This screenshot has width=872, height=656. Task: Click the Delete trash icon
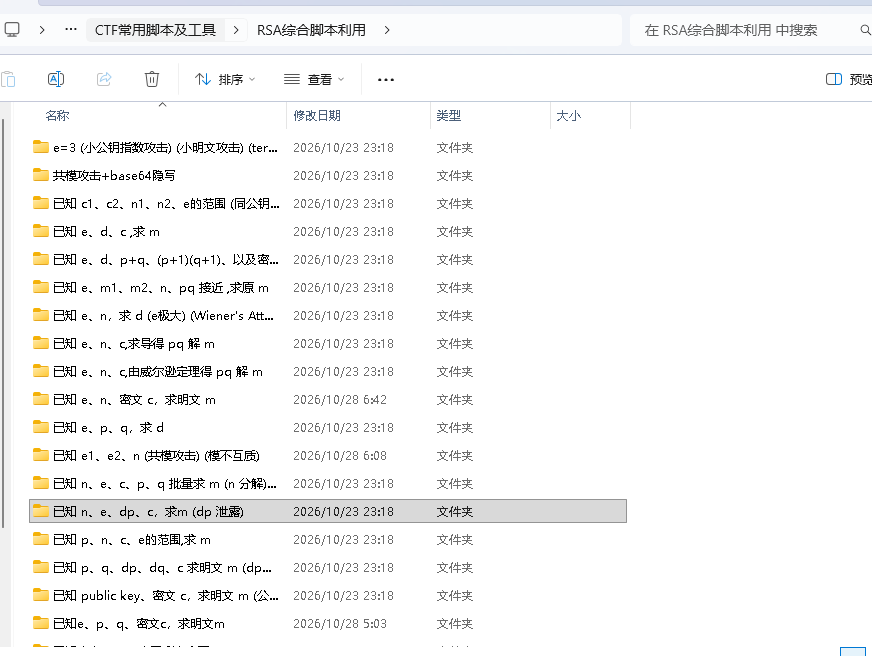pos(152,79)
